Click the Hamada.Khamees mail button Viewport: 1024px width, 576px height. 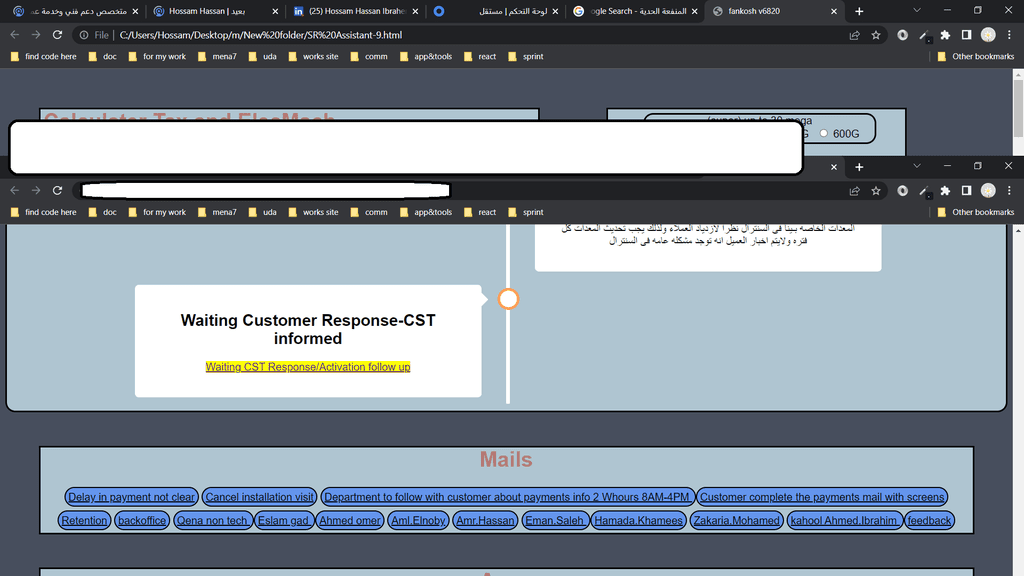click(639, 520)
